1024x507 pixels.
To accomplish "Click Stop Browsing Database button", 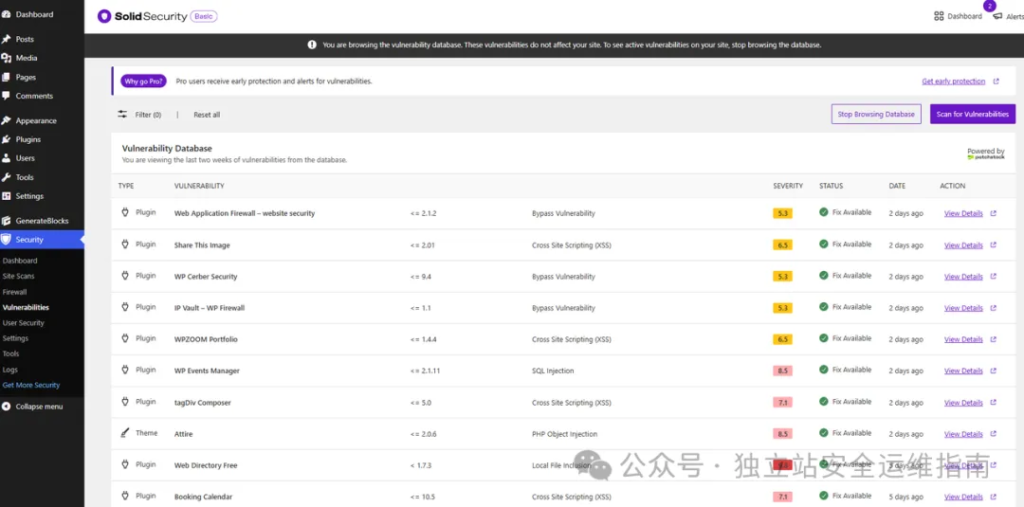I will pyautogui.click(x=876, y=114).
